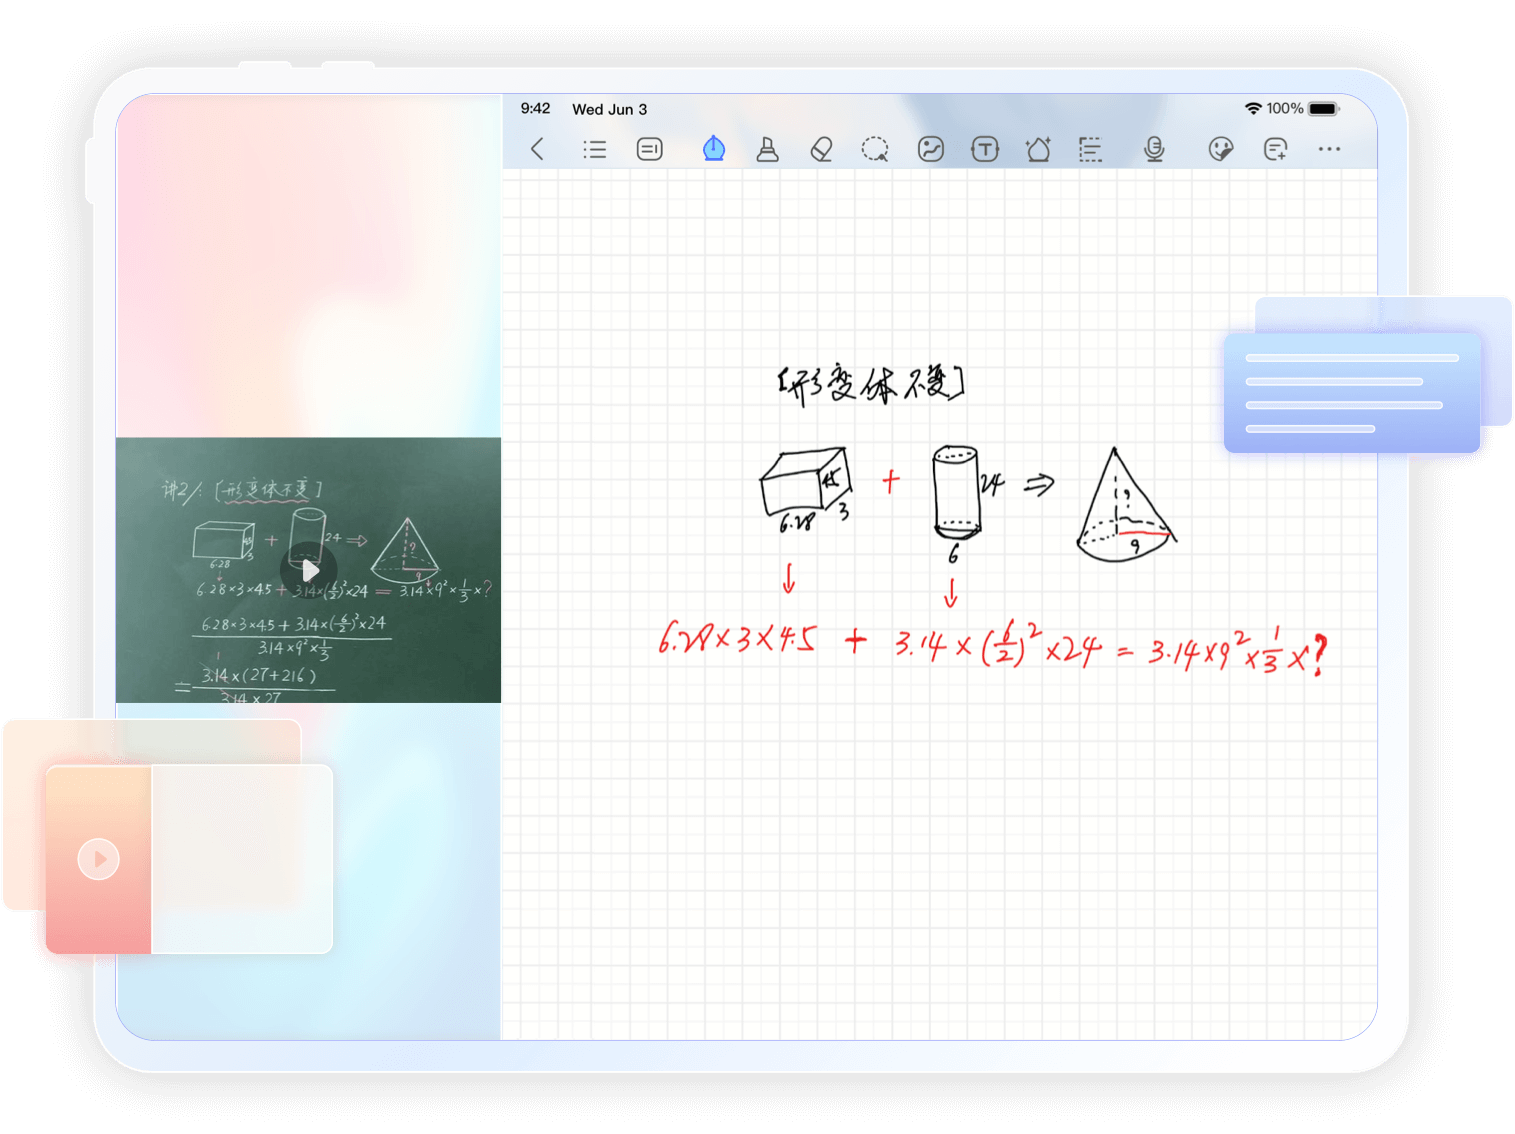
Task: Switch to the Eraser tool
Action: pyautogui.click(x=821, y=149)
